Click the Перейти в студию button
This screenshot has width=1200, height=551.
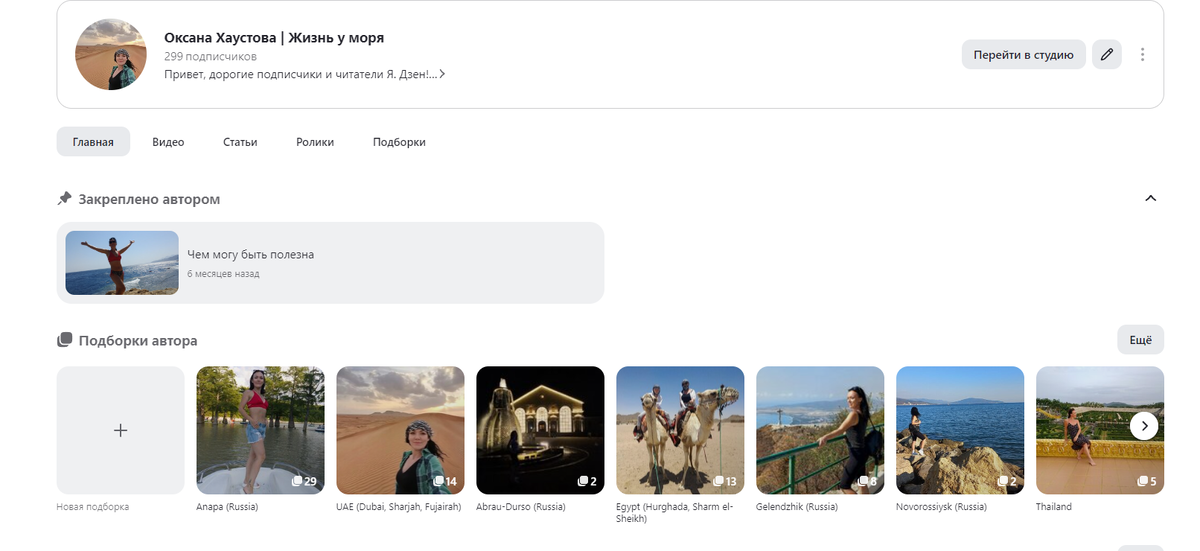tap(1023, 55)
